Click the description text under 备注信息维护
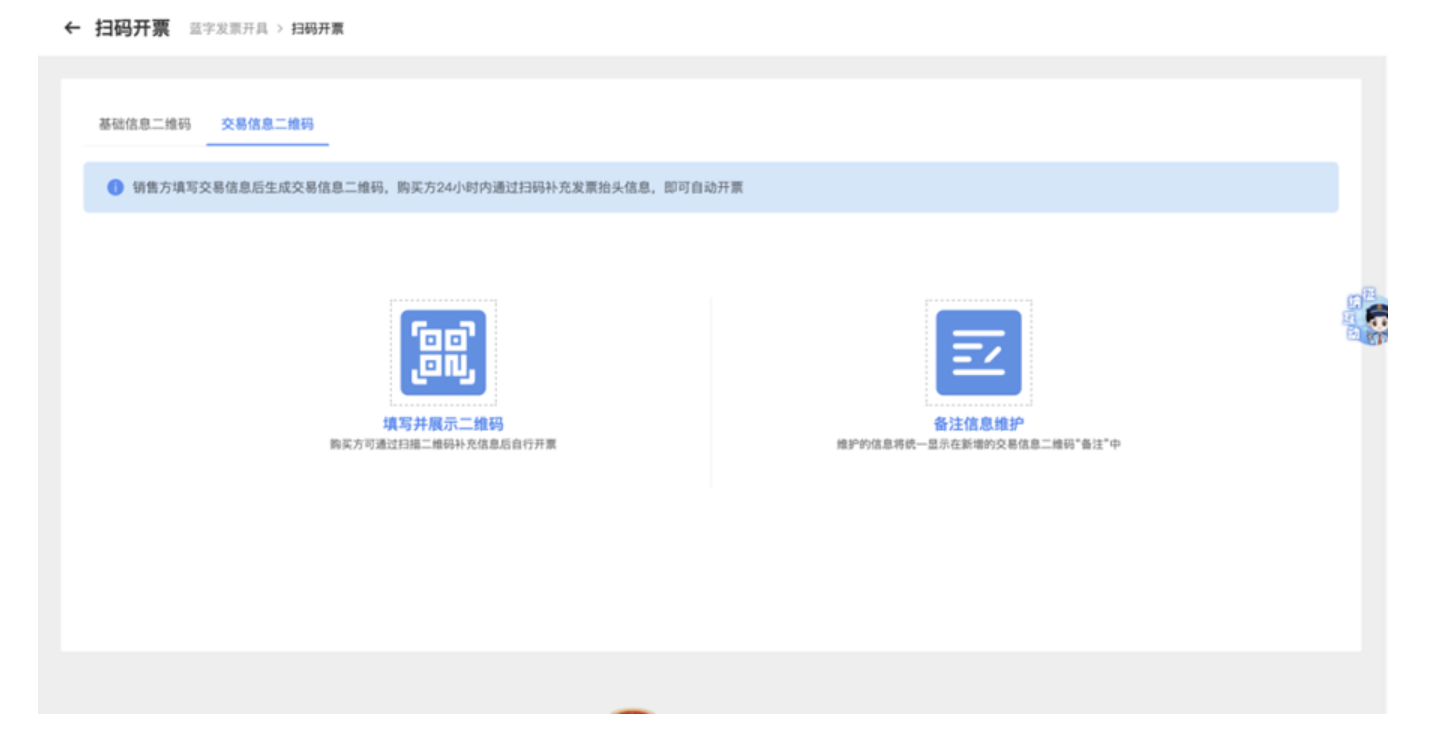1432x734 pixels. (977, 440)
